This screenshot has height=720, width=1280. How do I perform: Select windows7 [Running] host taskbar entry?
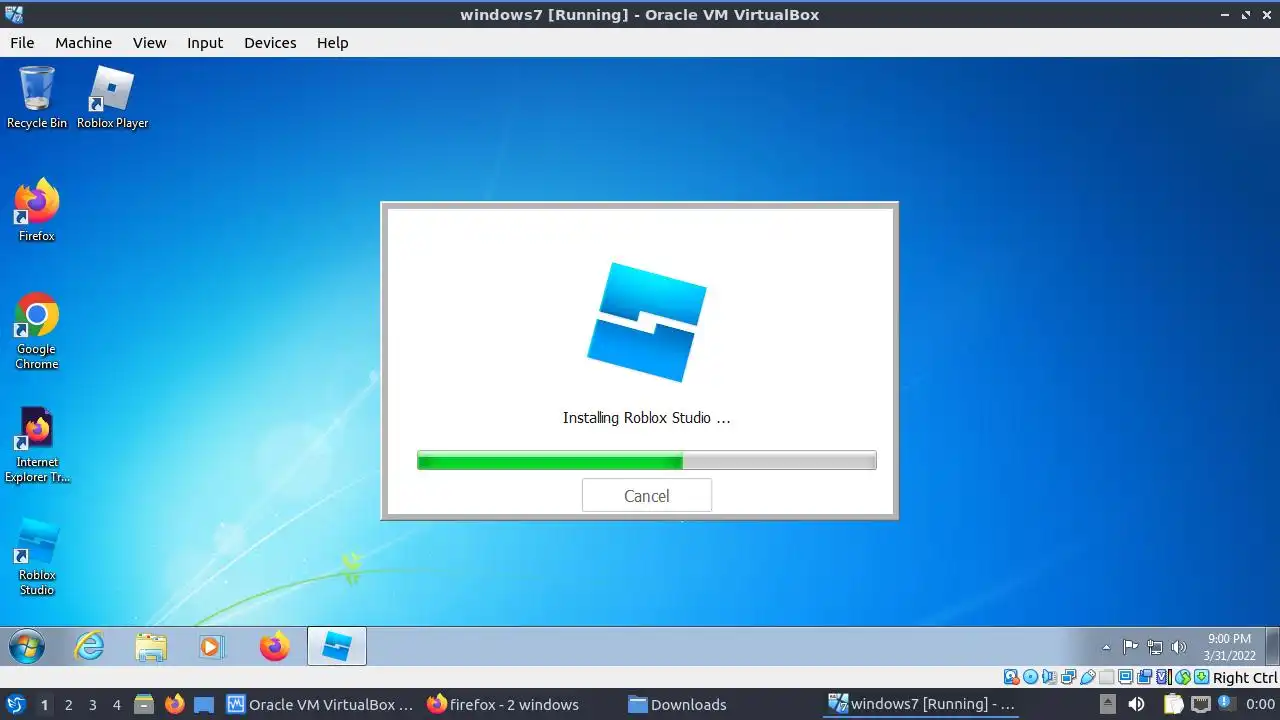921,704
